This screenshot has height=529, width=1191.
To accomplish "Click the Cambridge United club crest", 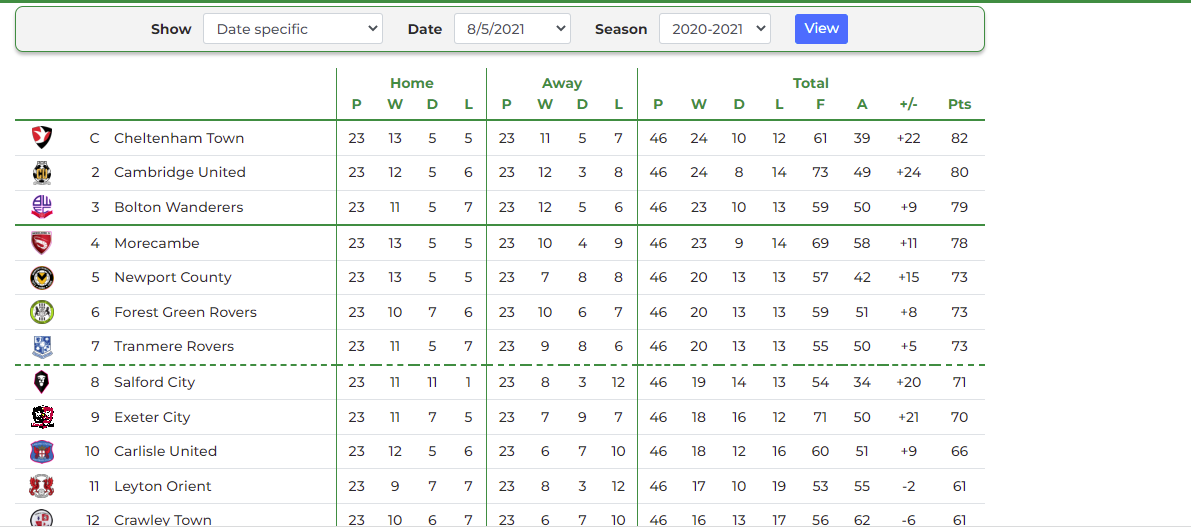I will [41, 173].
